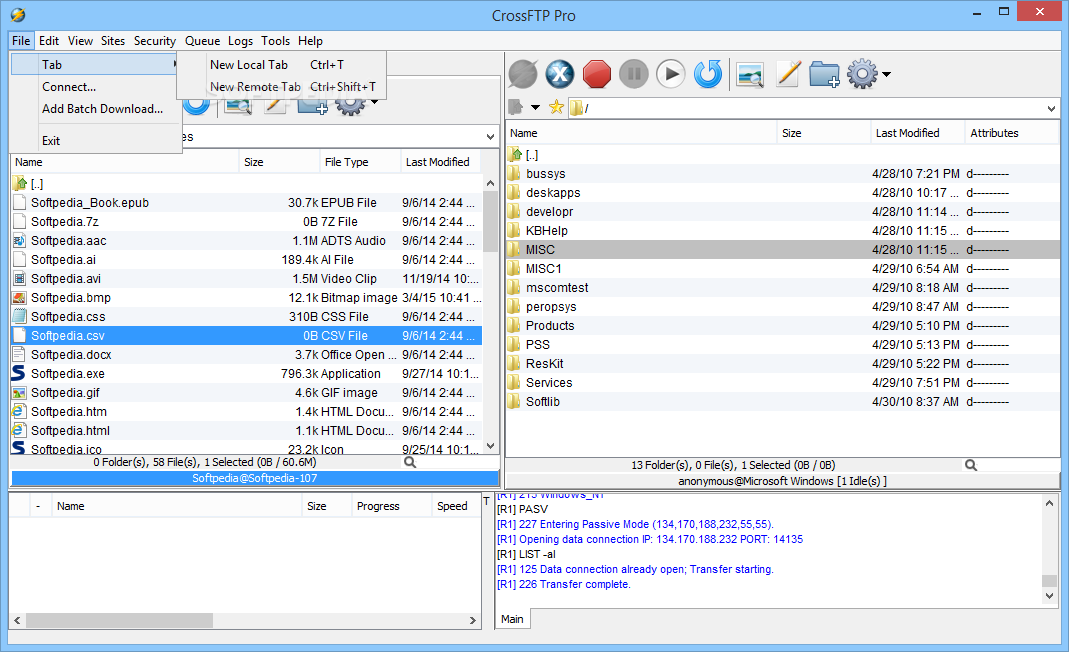This screenshot has height=652, width=1069.
Task: Choose Add Batch Download...
Action: 95,108
